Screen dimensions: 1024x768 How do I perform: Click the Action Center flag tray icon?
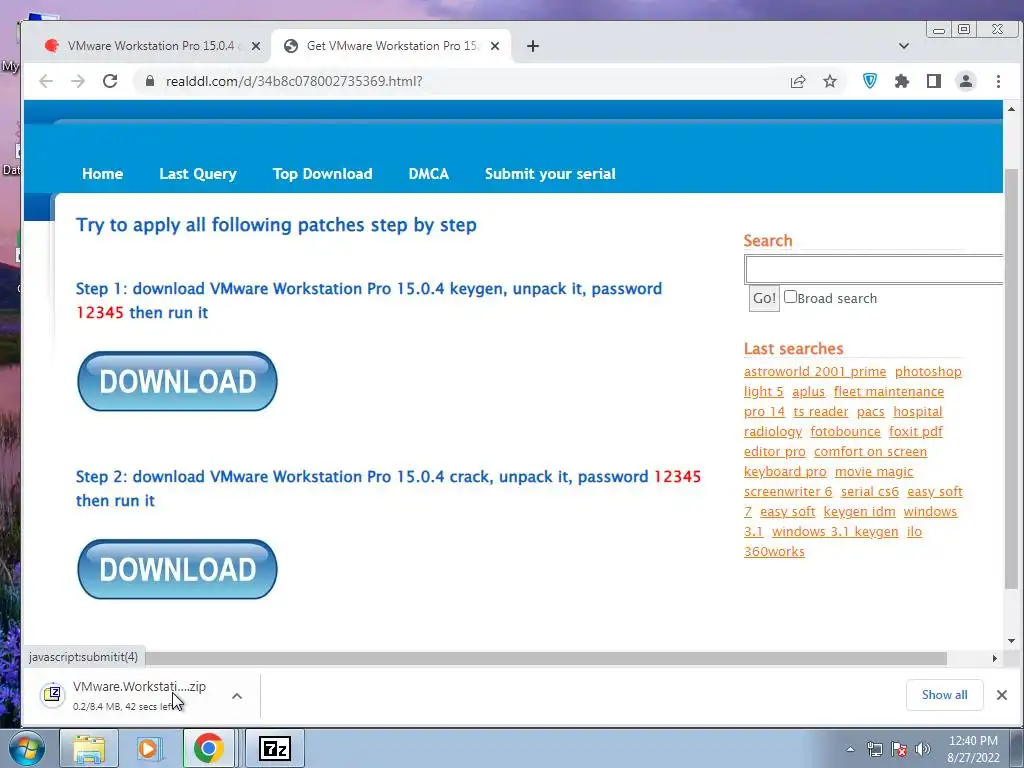pyautogui.click(x=899, y=749)
